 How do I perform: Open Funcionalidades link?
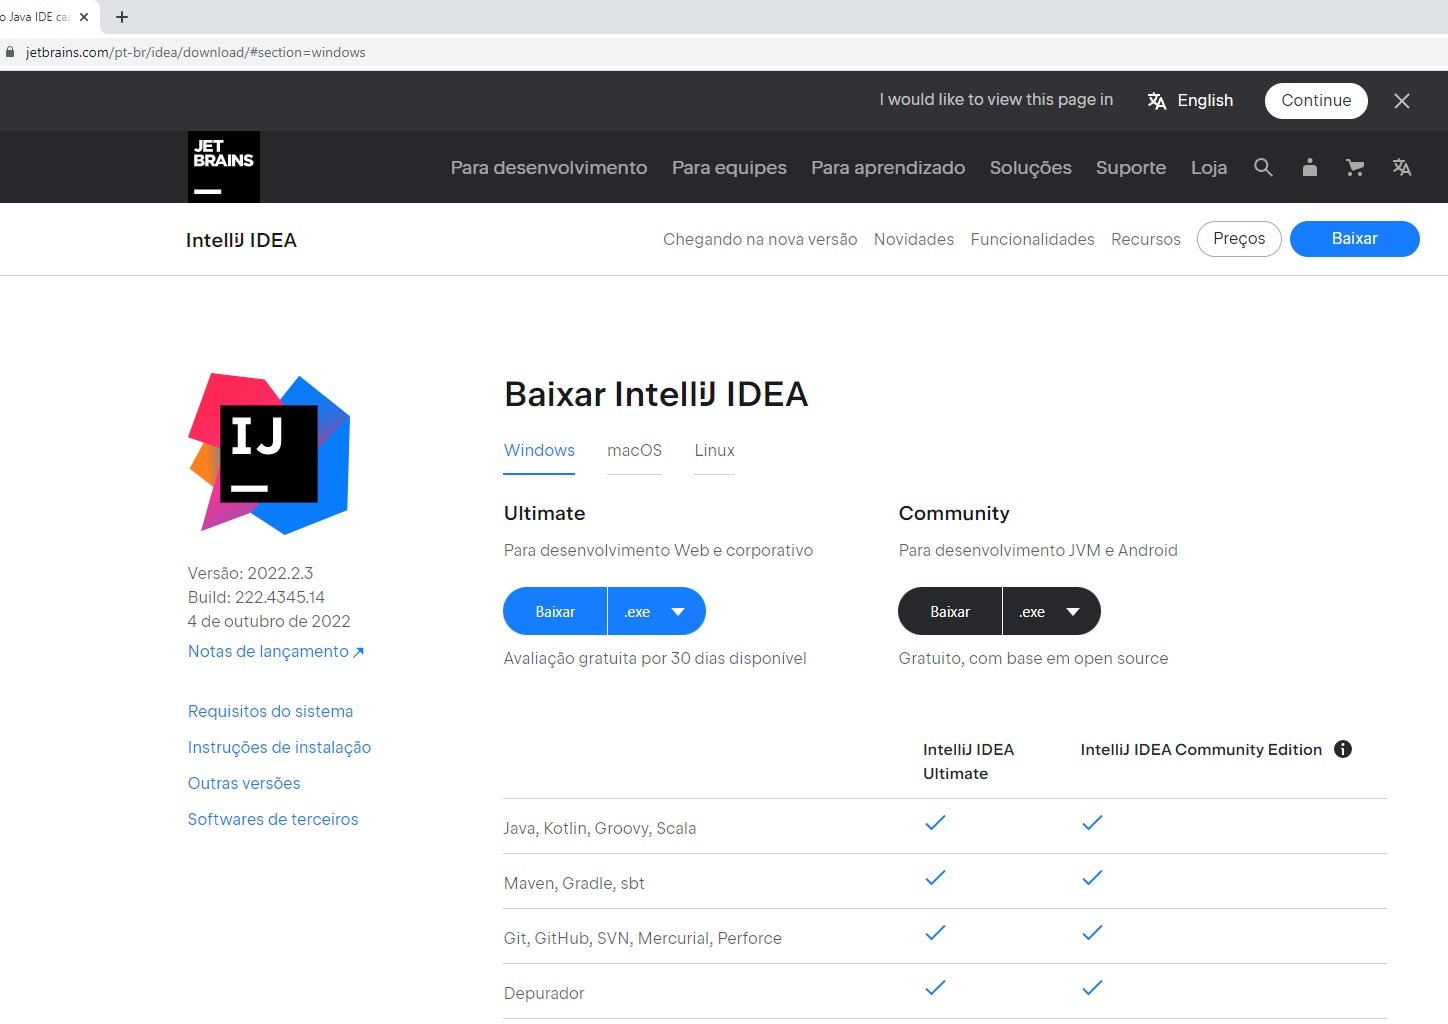tap(1032, 240)
